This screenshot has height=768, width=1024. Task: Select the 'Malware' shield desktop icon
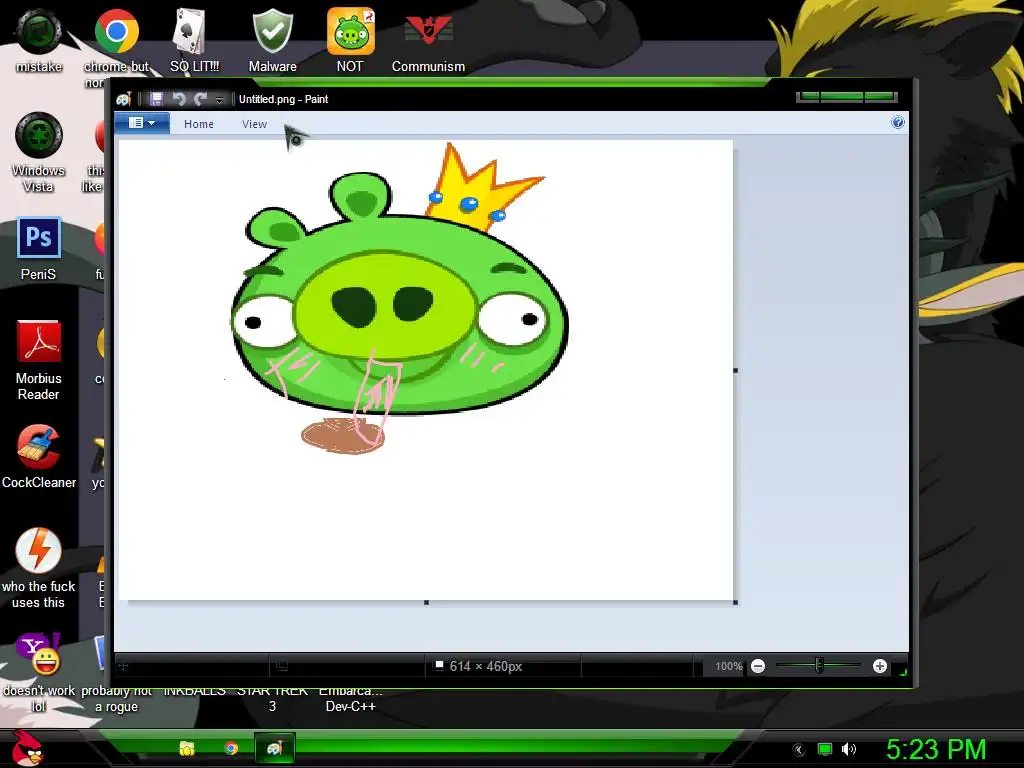(x=272, y=40)
